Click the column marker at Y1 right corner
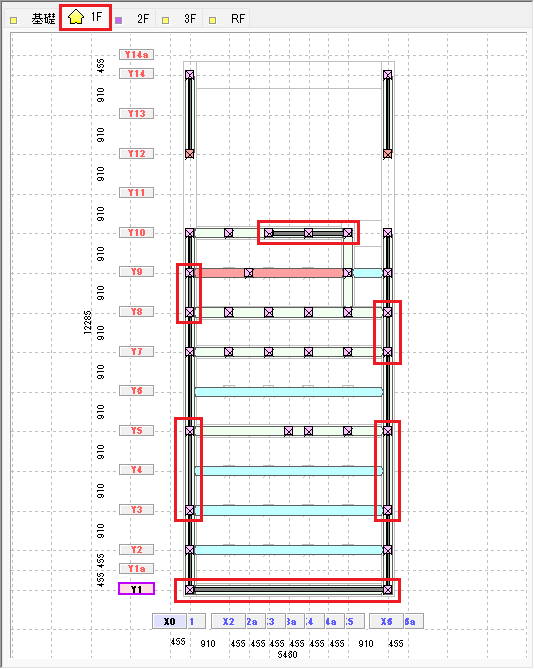This screenshot has height=669, width=534. (387, 590)
